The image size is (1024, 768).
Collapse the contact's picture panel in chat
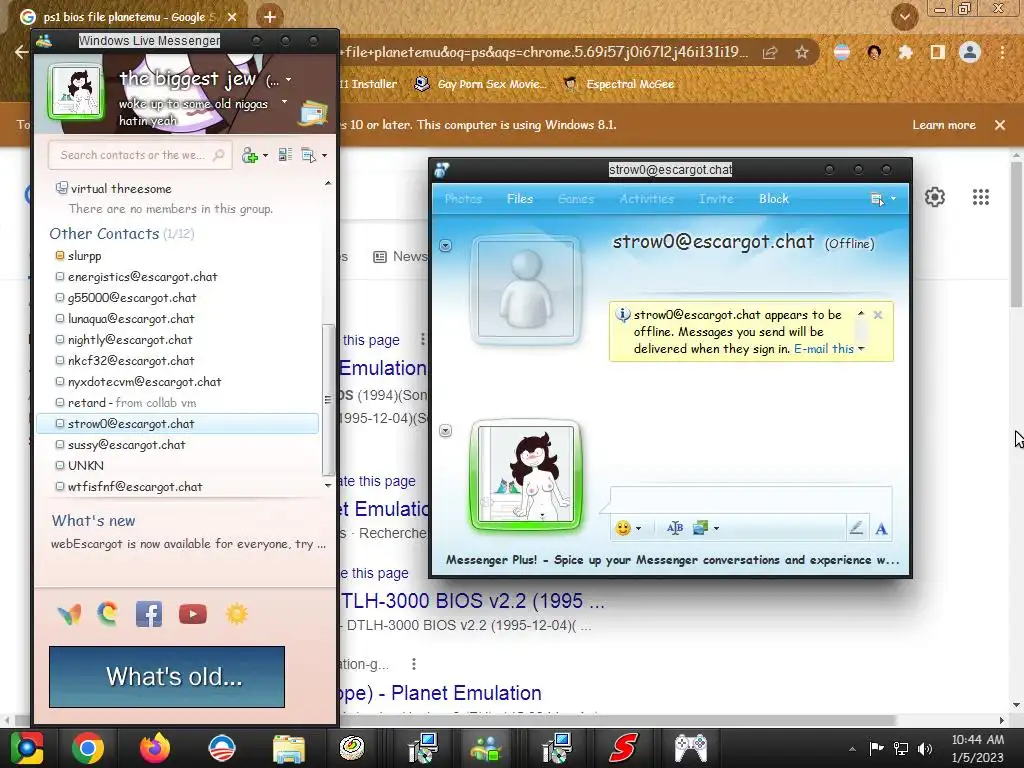click(x=445, y=246)
